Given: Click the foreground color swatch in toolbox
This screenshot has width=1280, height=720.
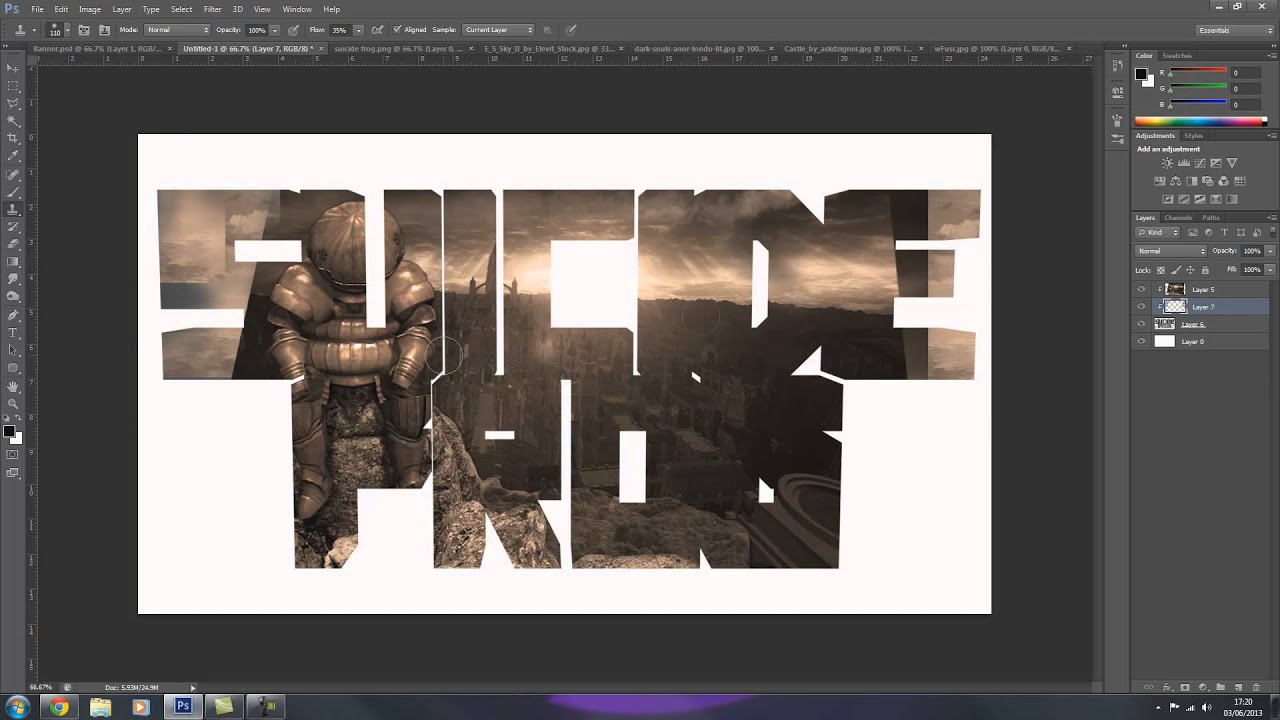Looking at the screenshot, I should tap(9, 432).
